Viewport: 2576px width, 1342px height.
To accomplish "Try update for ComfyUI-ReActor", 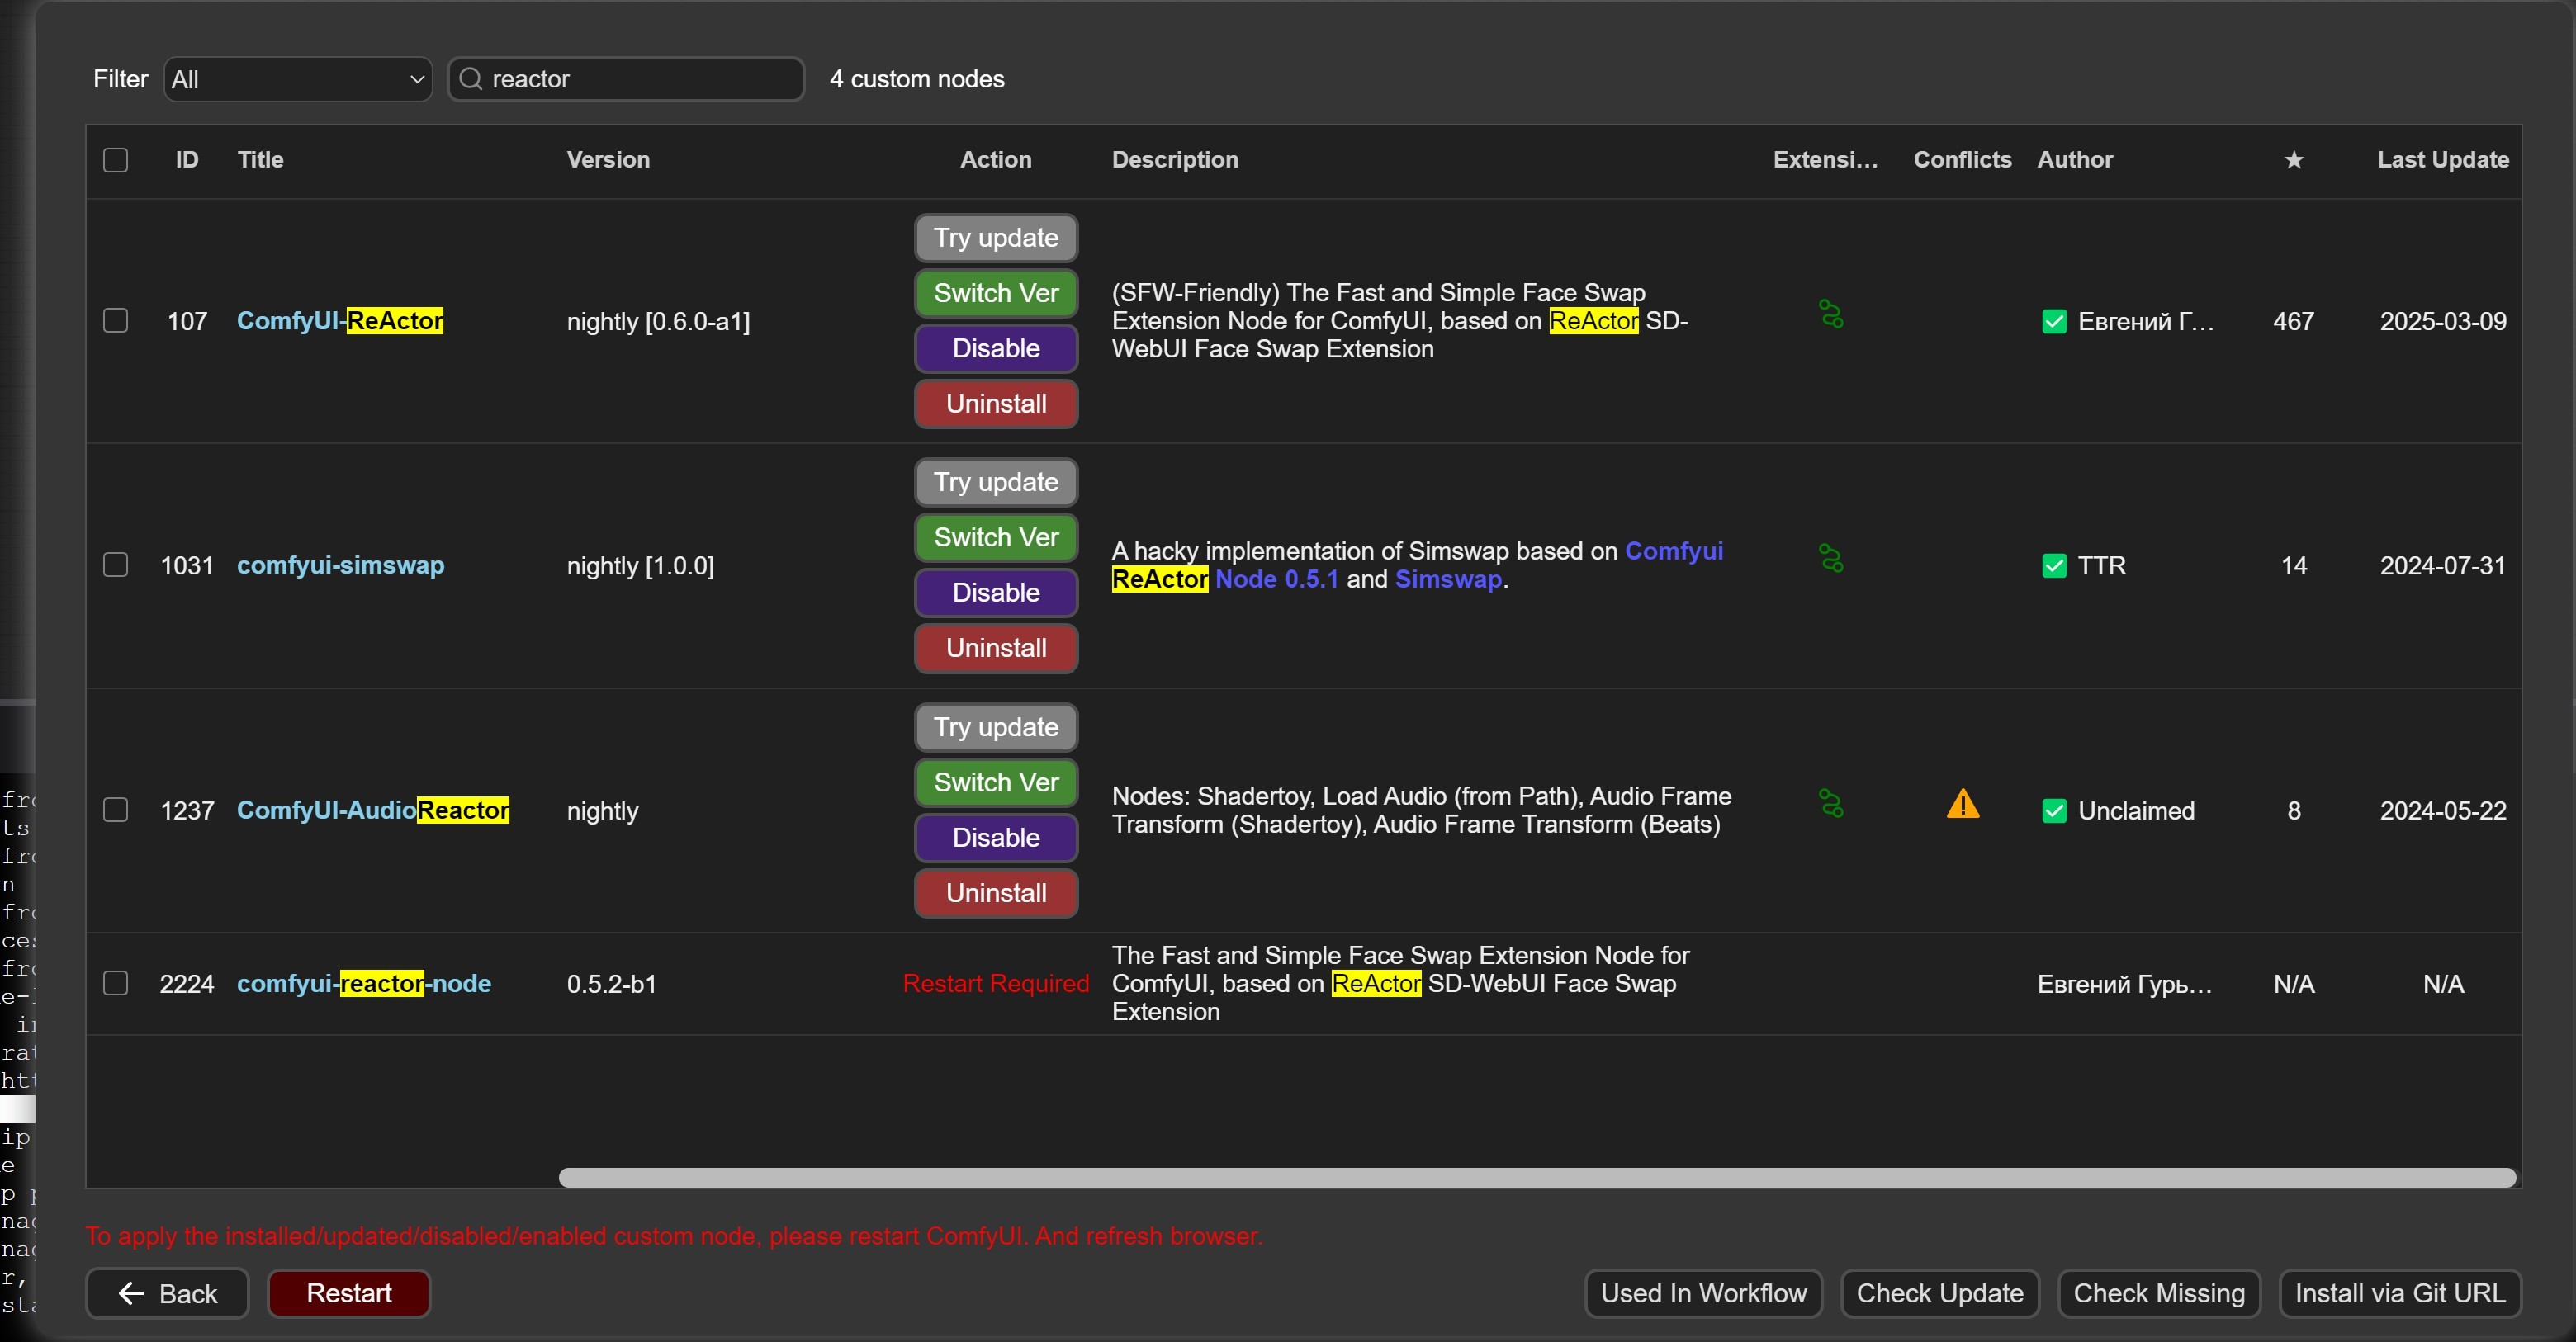I will click(996, 238).
